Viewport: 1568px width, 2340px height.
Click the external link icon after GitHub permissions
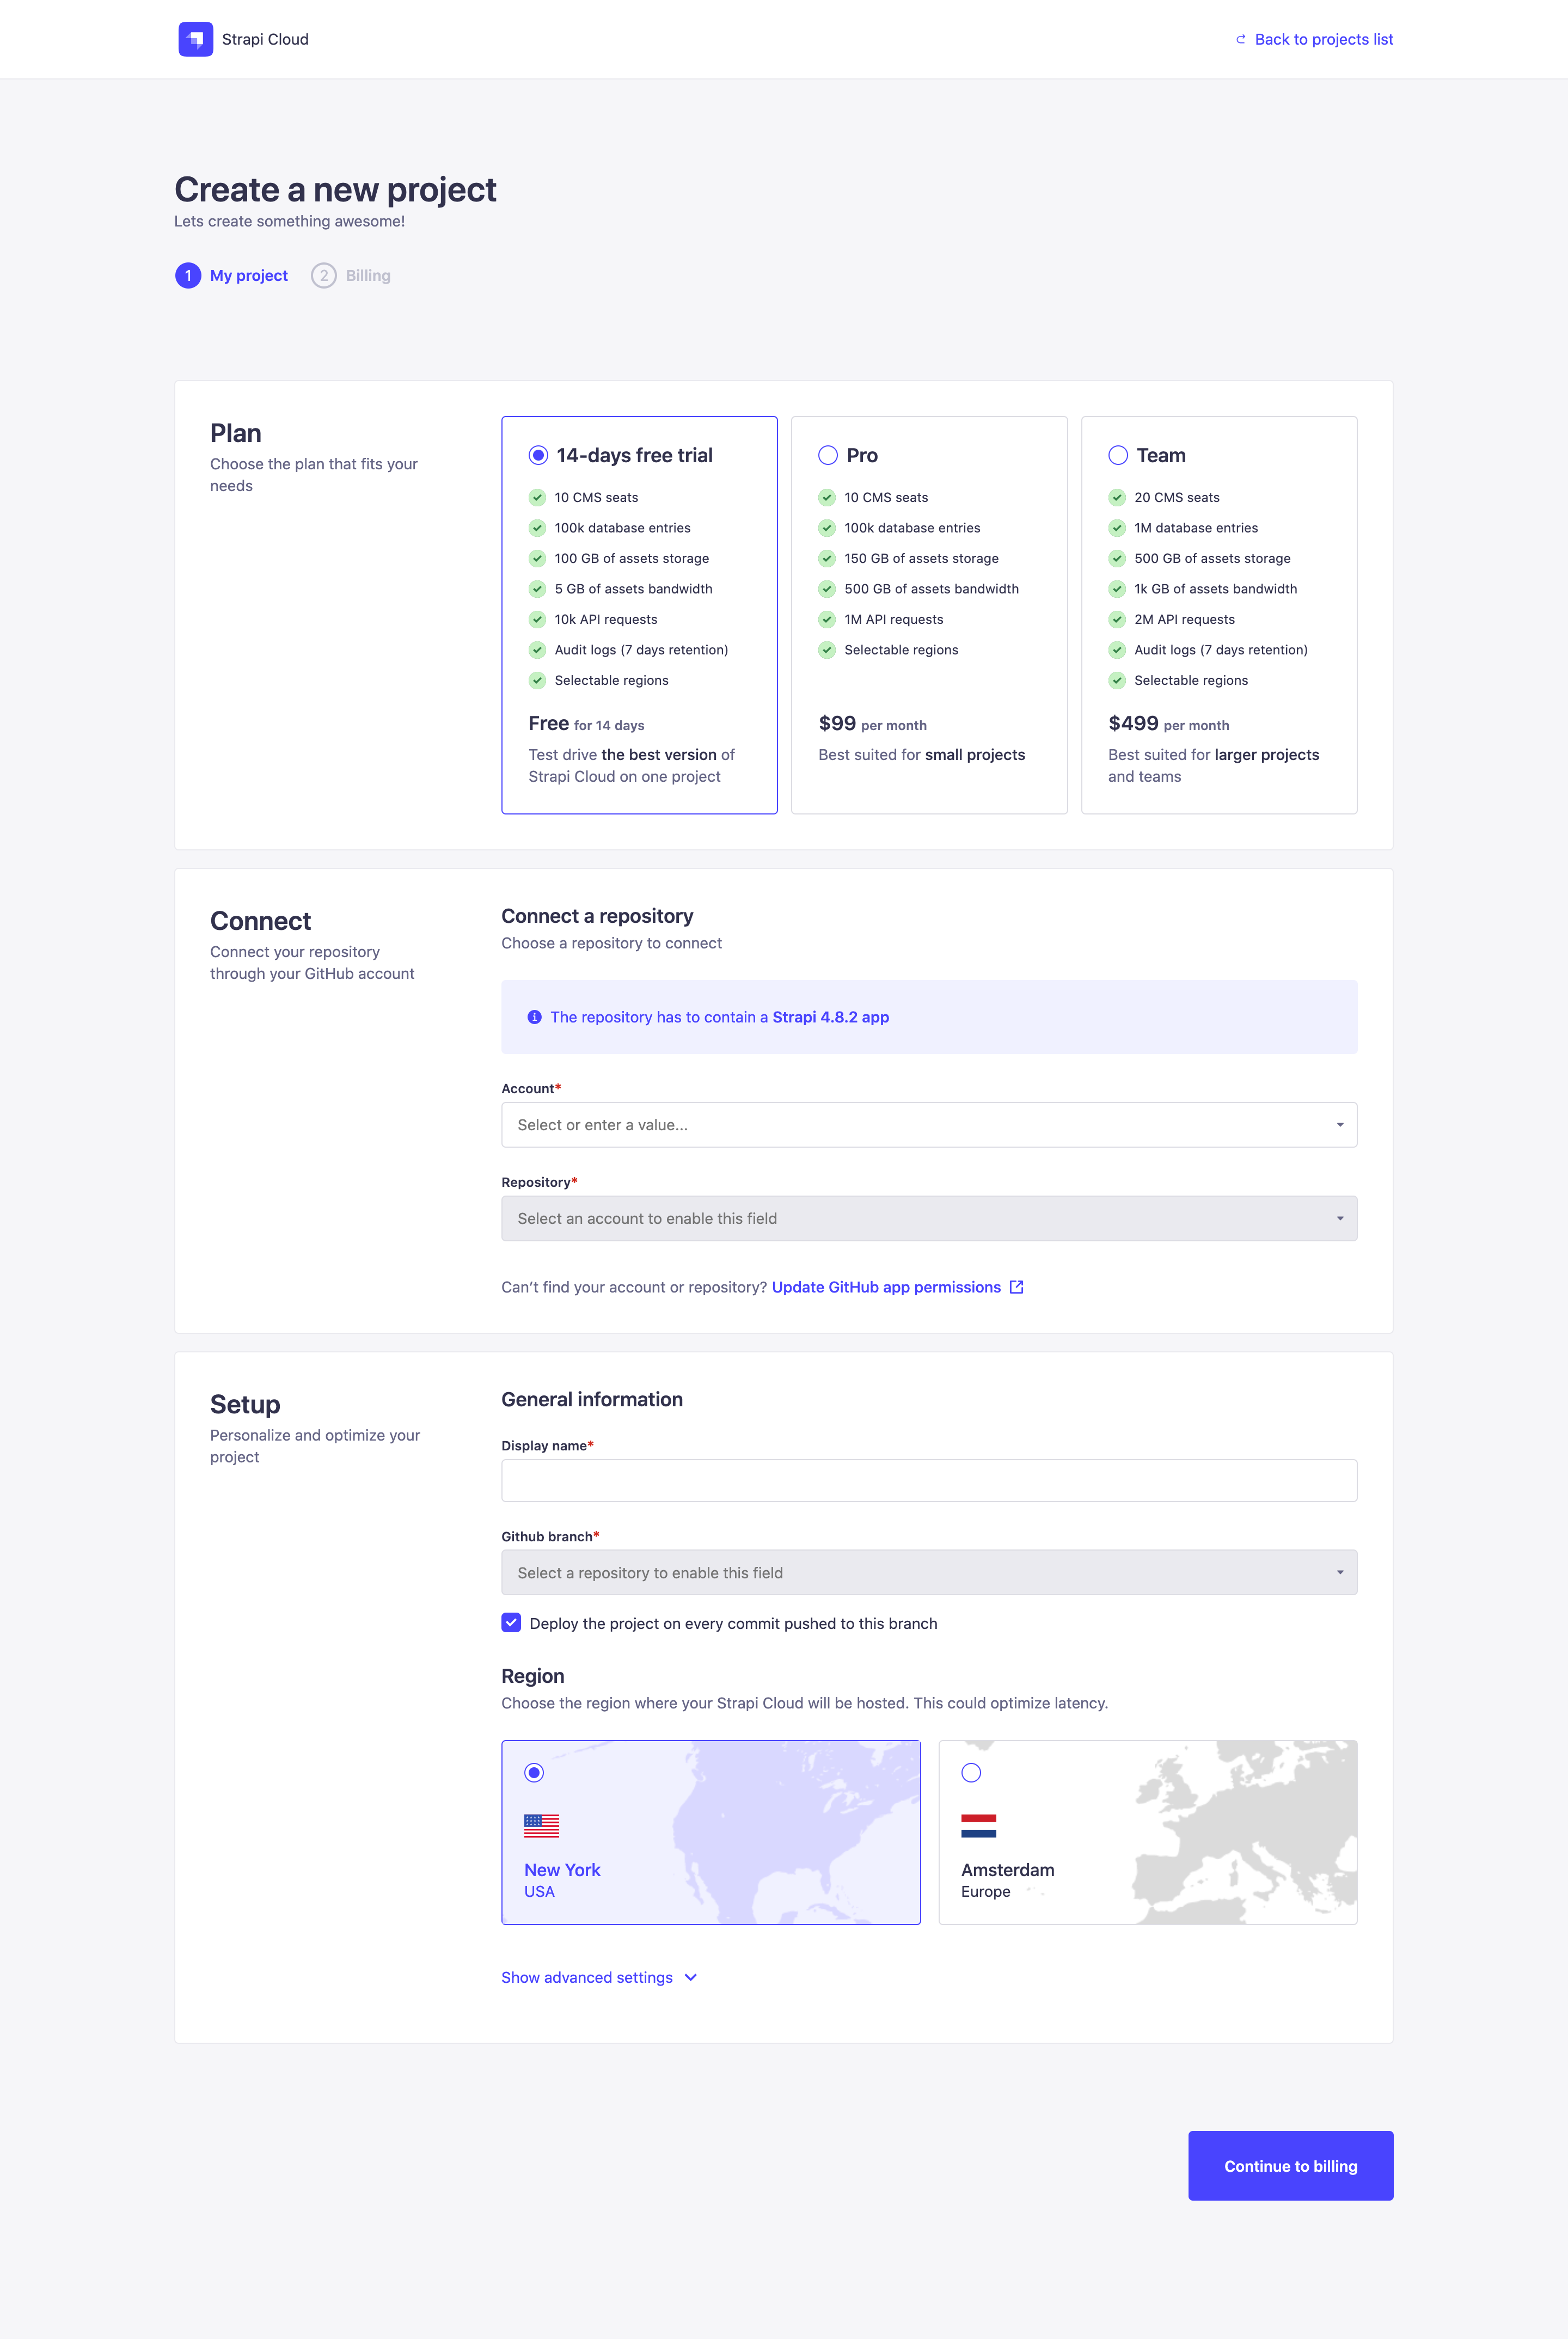pos(1016,1287)
